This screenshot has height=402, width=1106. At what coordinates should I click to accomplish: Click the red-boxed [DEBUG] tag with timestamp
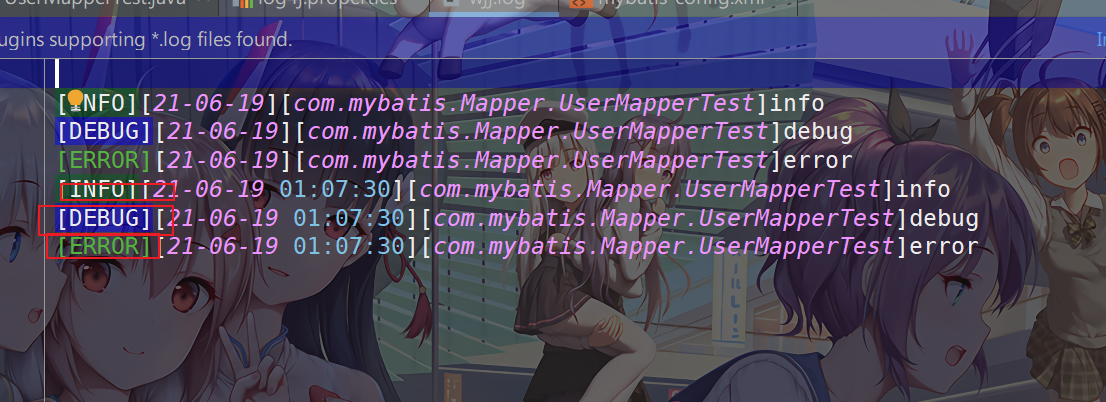tap(104, 218)
